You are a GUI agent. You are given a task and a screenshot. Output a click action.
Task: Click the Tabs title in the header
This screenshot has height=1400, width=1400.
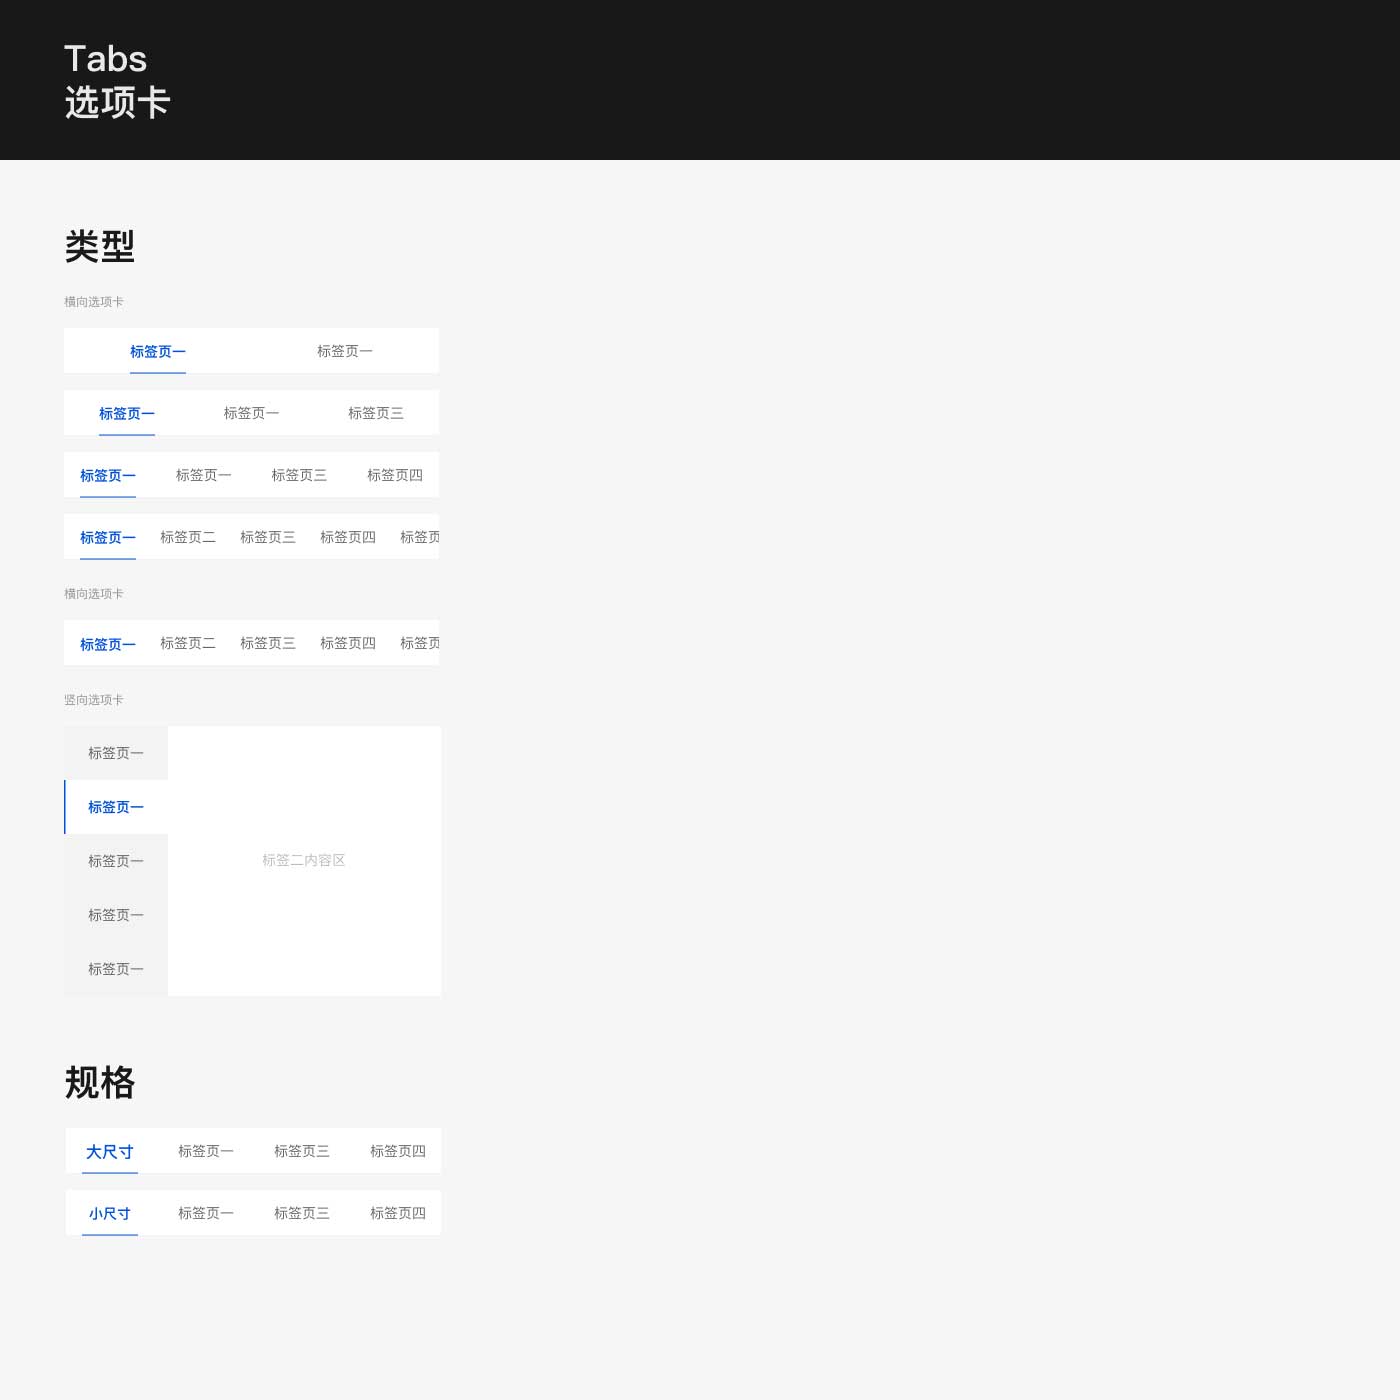tap(106, 59)
